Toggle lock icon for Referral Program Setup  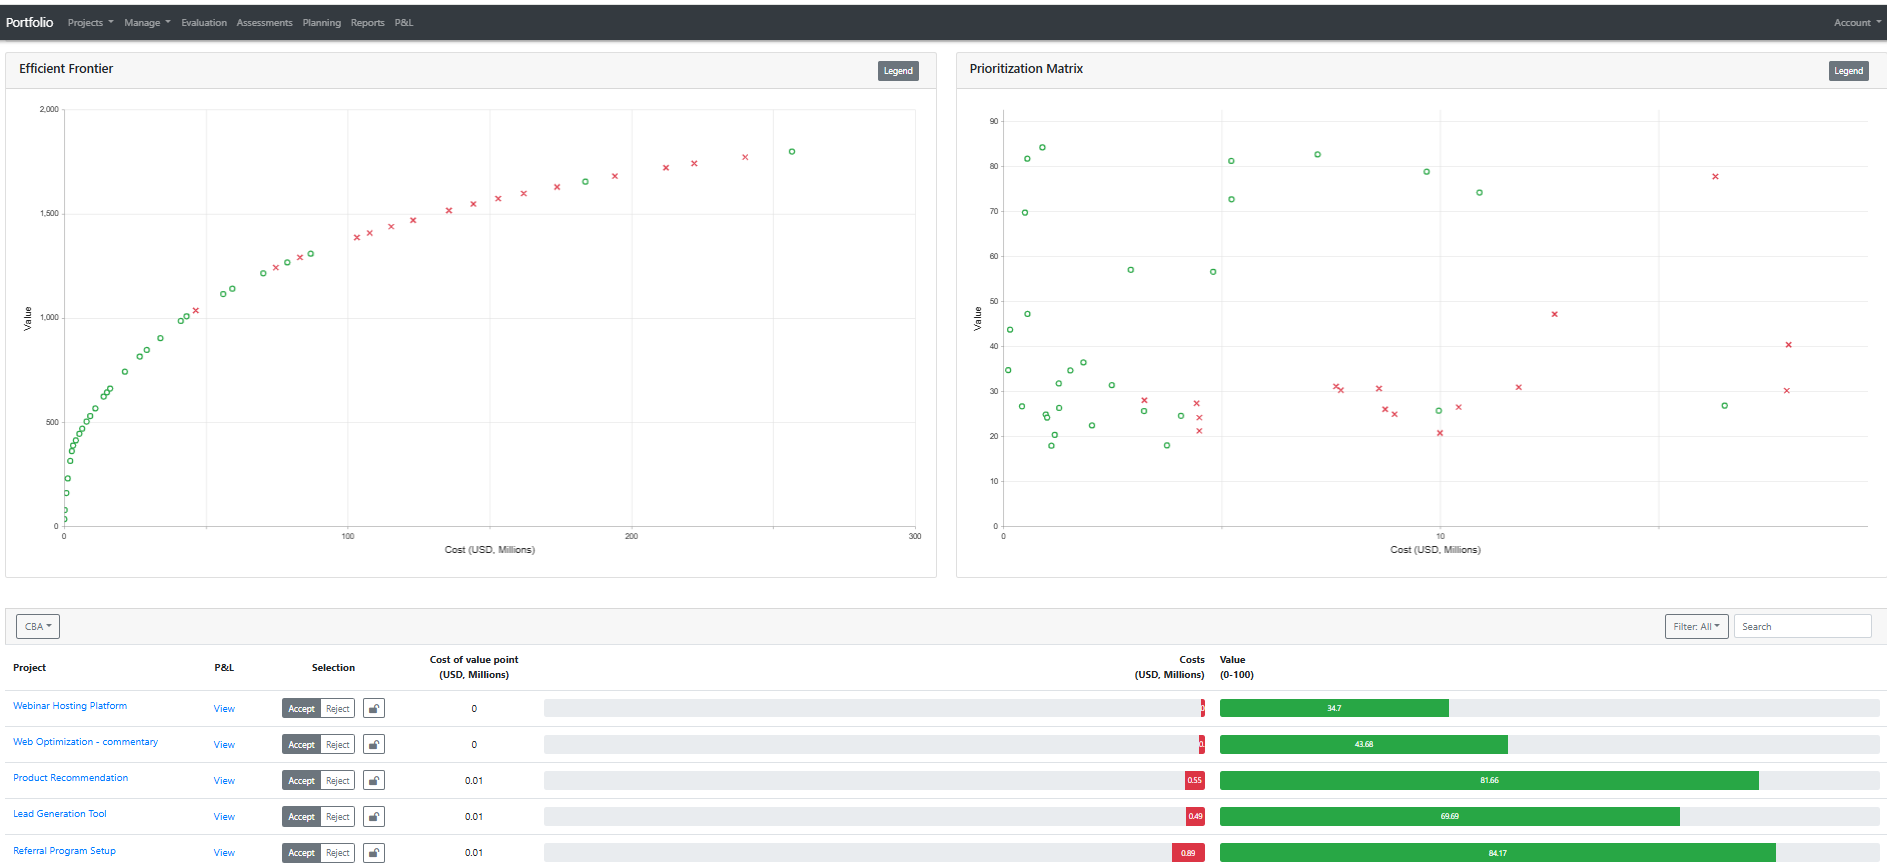(374, 853)
